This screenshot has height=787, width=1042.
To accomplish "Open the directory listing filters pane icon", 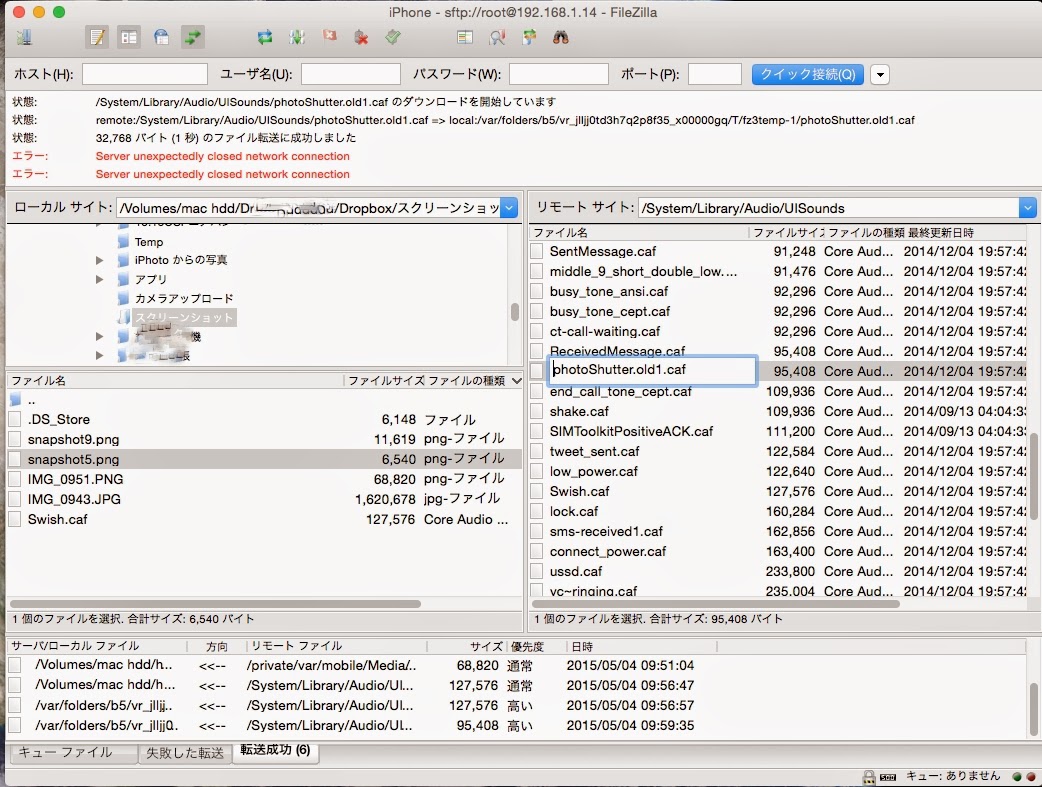I will (465, 37).
